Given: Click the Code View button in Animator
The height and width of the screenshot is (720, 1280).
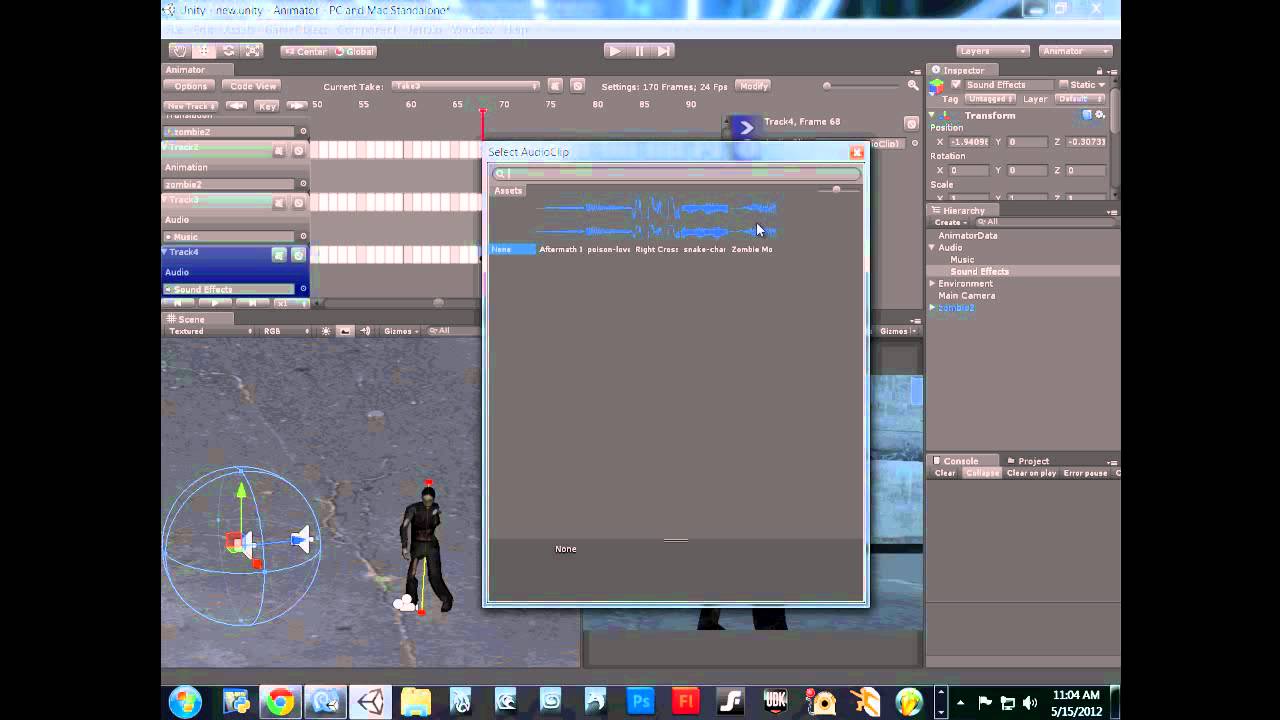Looking at the screenshot, I should click(251, 86).
